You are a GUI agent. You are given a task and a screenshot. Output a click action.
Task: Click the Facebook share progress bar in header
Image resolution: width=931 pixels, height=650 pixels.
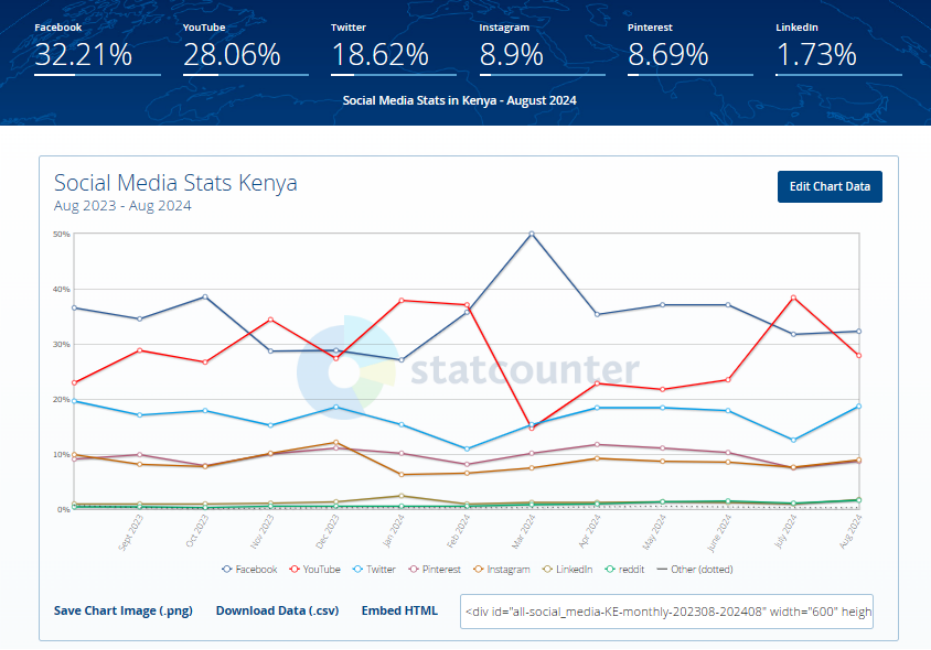97,75
